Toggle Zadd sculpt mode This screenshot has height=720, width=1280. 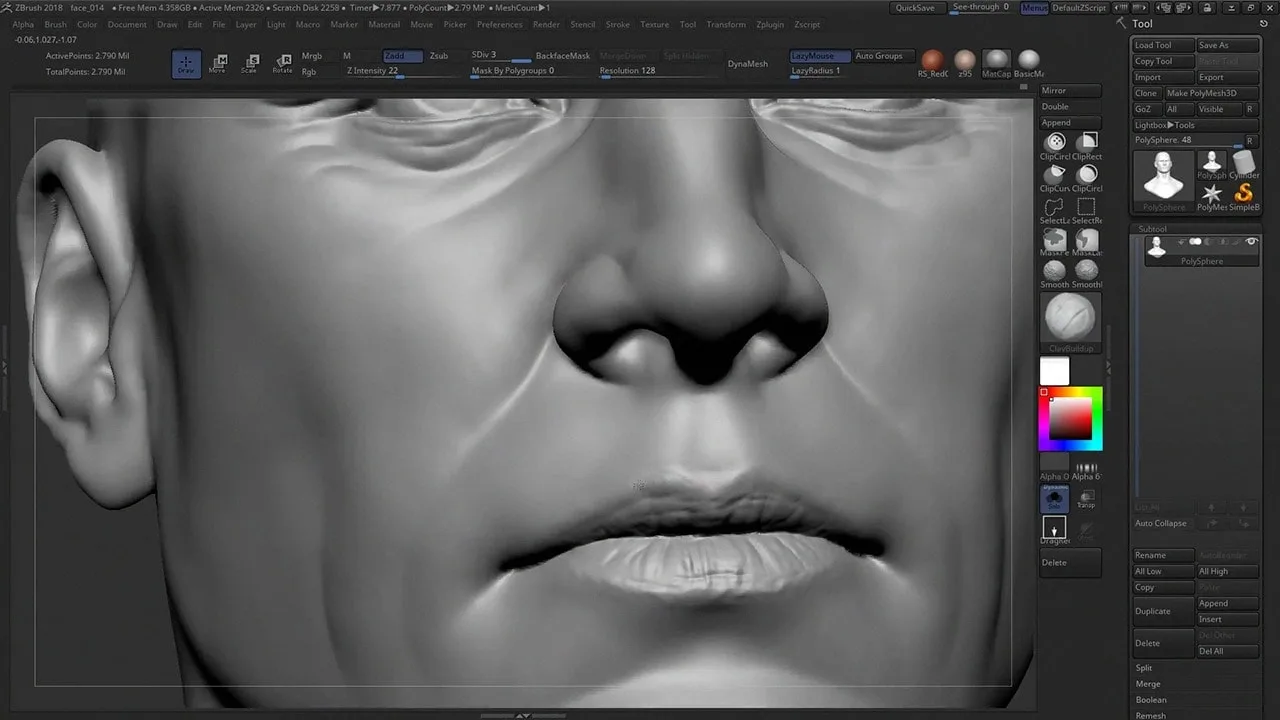coord(402,56)
